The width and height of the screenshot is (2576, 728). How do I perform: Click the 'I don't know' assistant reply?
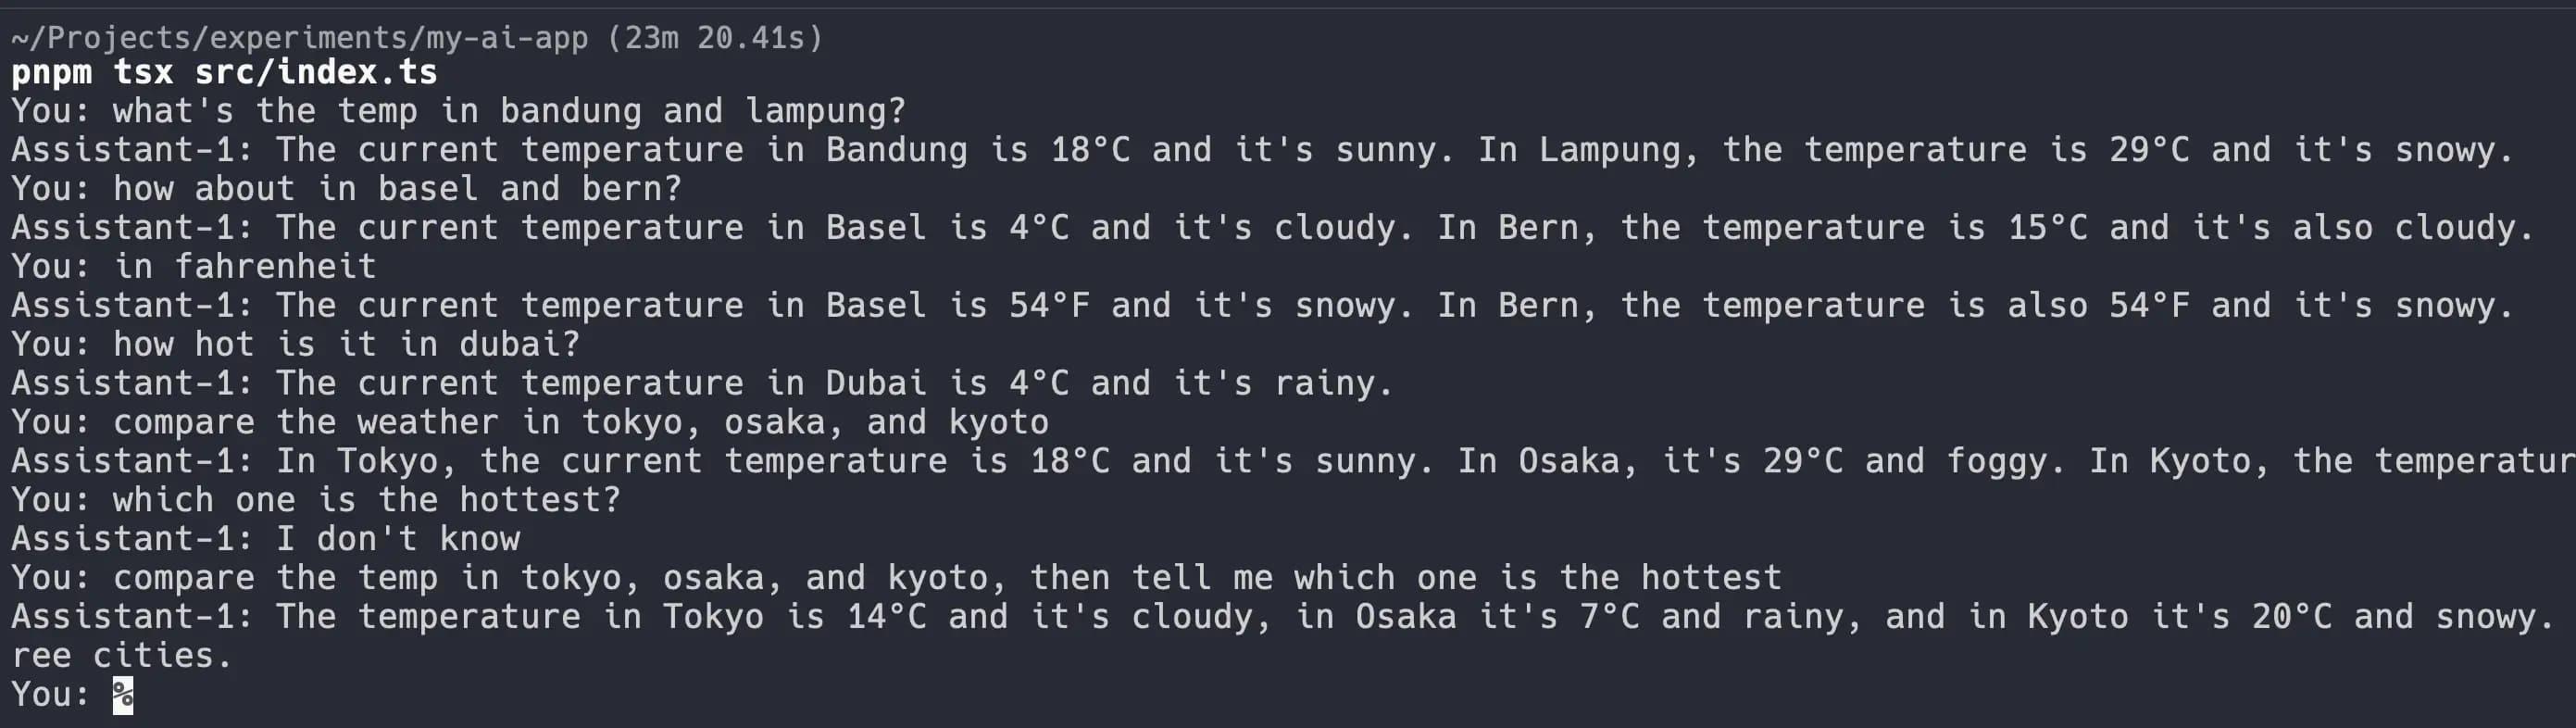[266, 540]
